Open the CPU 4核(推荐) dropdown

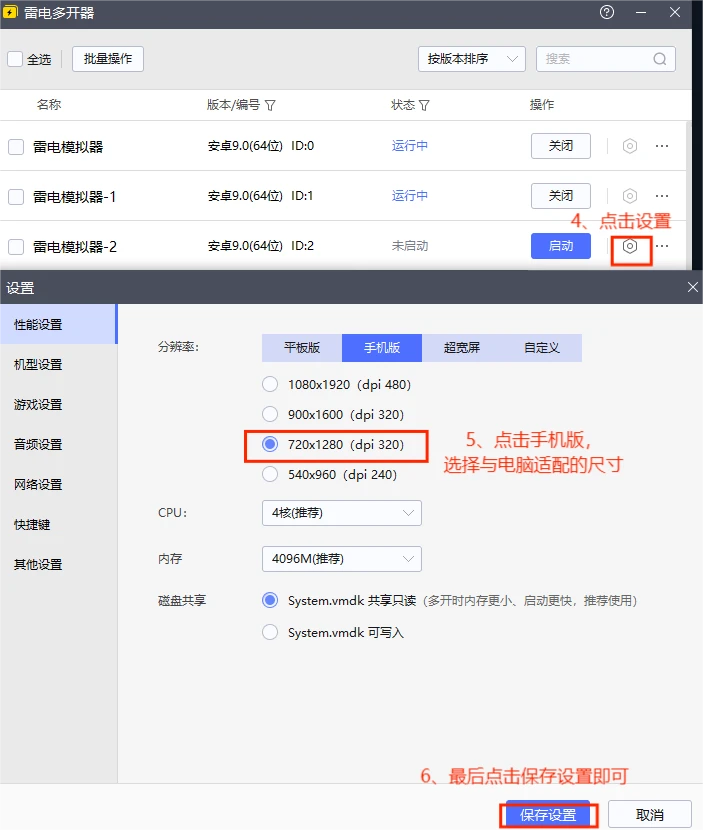coord(341,513)
